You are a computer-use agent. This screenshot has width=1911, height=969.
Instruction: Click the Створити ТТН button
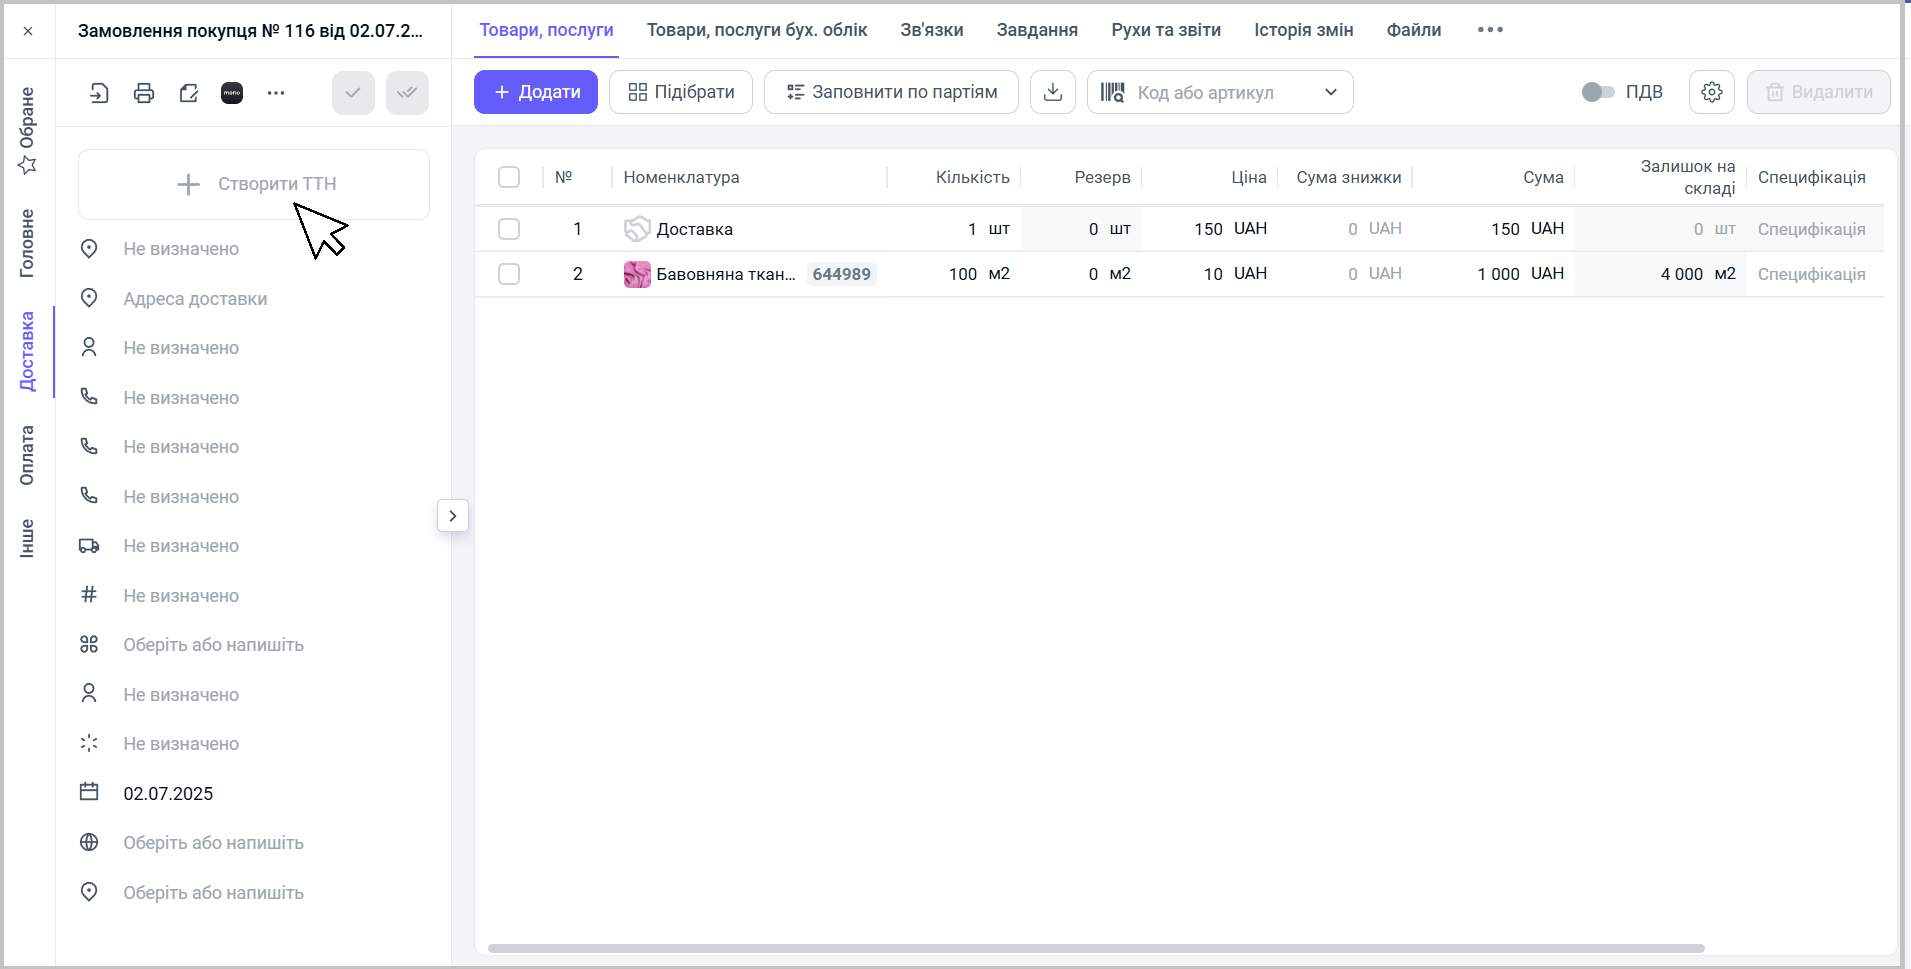click(x=254, y=184)
